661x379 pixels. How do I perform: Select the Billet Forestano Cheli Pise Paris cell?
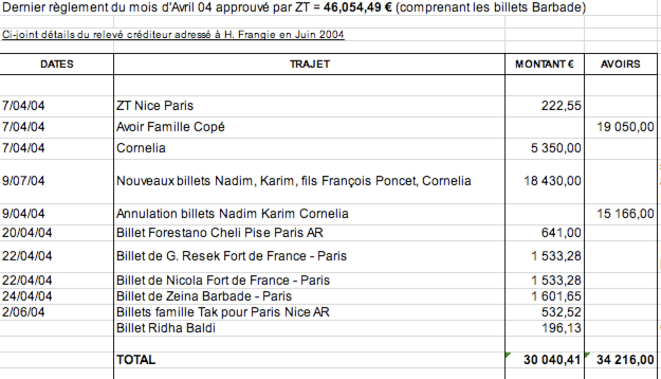309,233
